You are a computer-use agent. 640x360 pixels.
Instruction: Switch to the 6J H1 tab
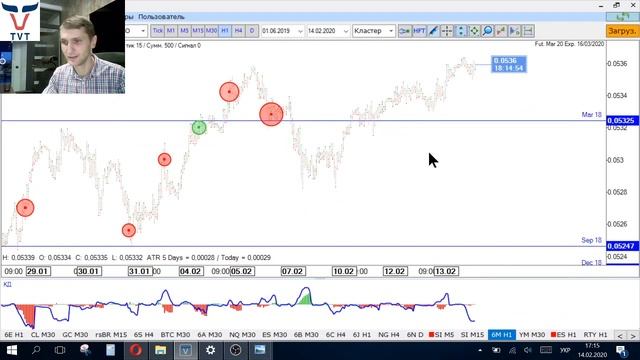362,335
